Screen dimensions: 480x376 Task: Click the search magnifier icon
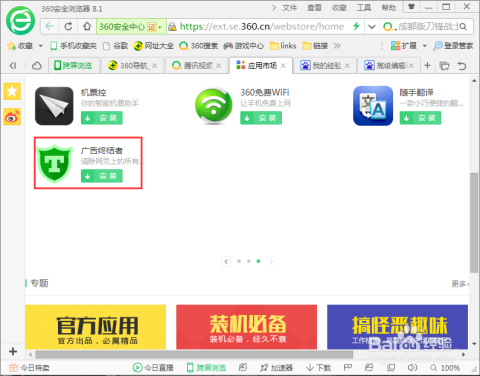[463, 27]
